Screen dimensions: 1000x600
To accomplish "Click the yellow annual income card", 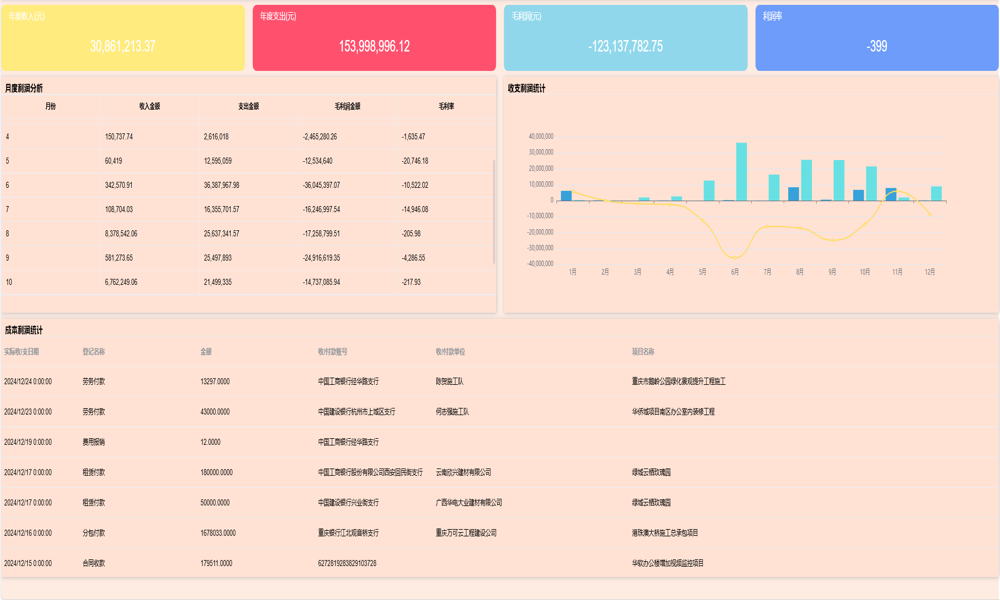I will click(123, 38).
